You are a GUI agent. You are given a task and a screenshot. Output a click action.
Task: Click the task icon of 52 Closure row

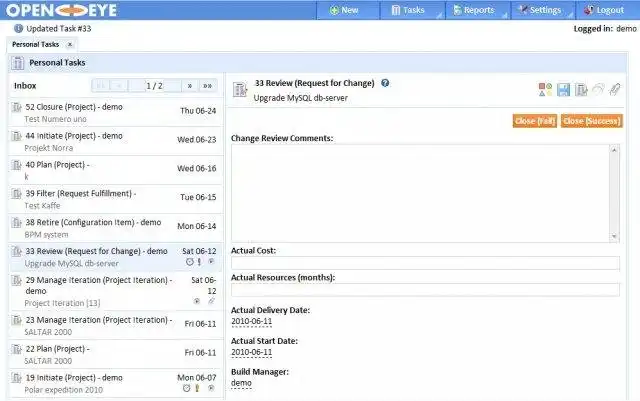(16, 107)
